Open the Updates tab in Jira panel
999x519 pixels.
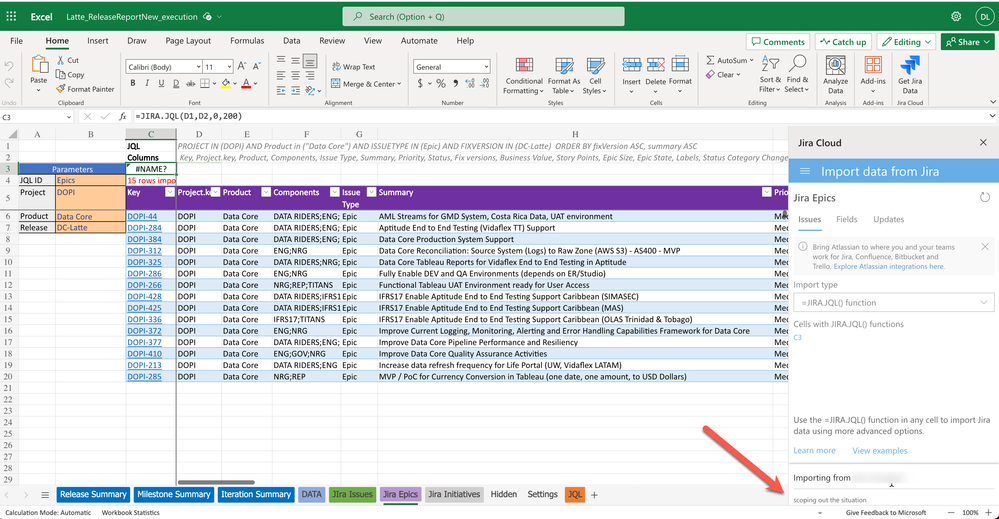point(888,219)
